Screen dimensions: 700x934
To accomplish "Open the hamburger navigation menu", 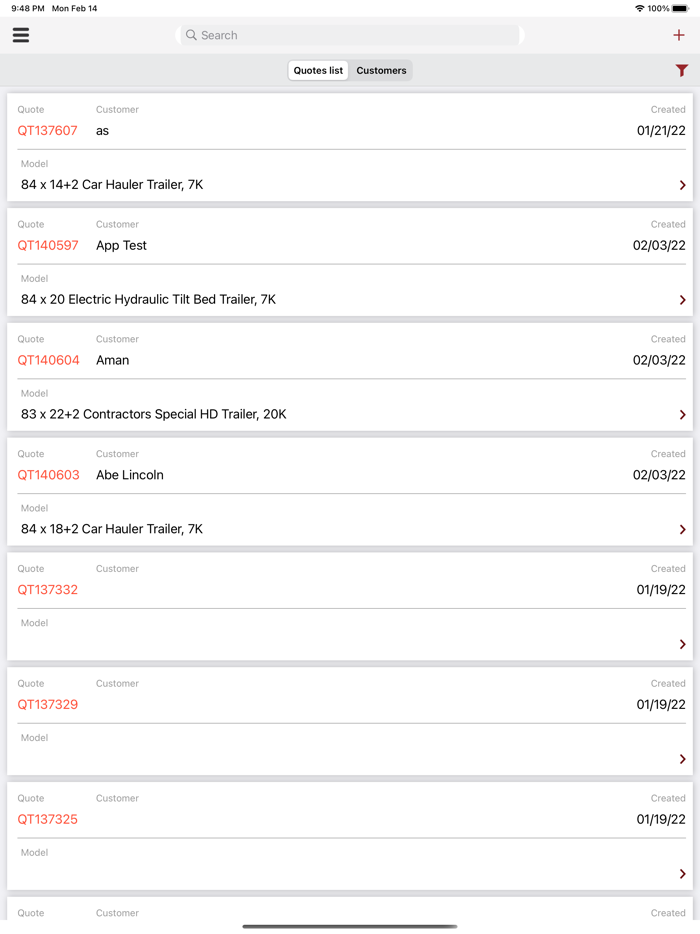I will point(20,34).
